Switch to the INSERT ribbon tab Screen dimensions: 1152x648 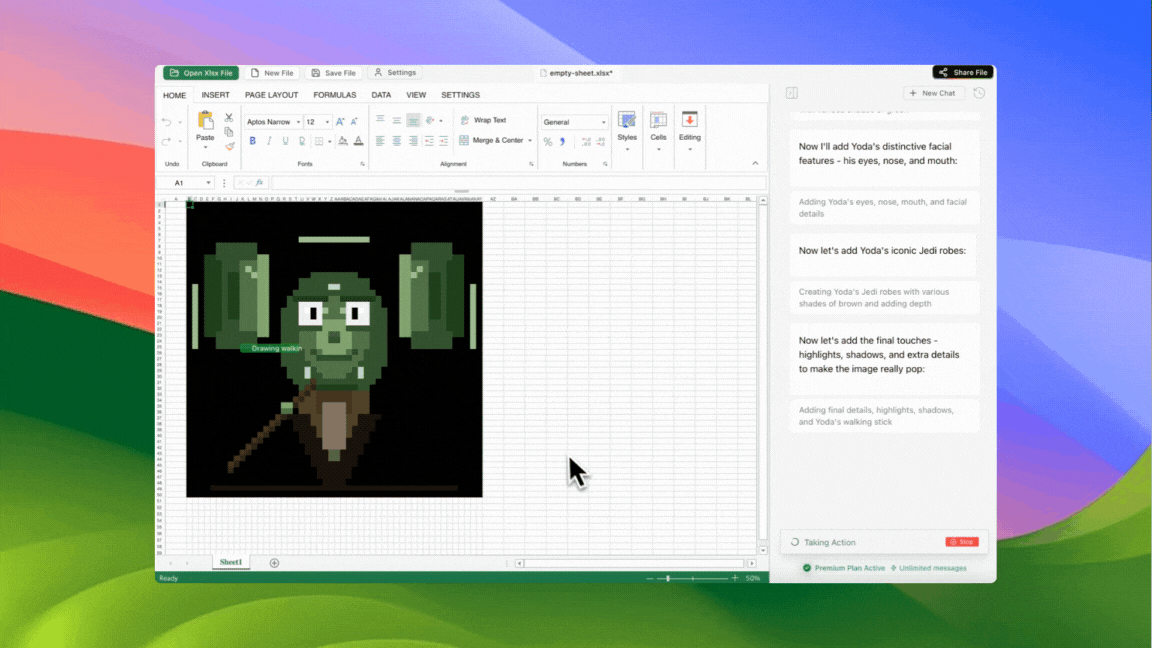pyautogui.click(x=215, y=95)
